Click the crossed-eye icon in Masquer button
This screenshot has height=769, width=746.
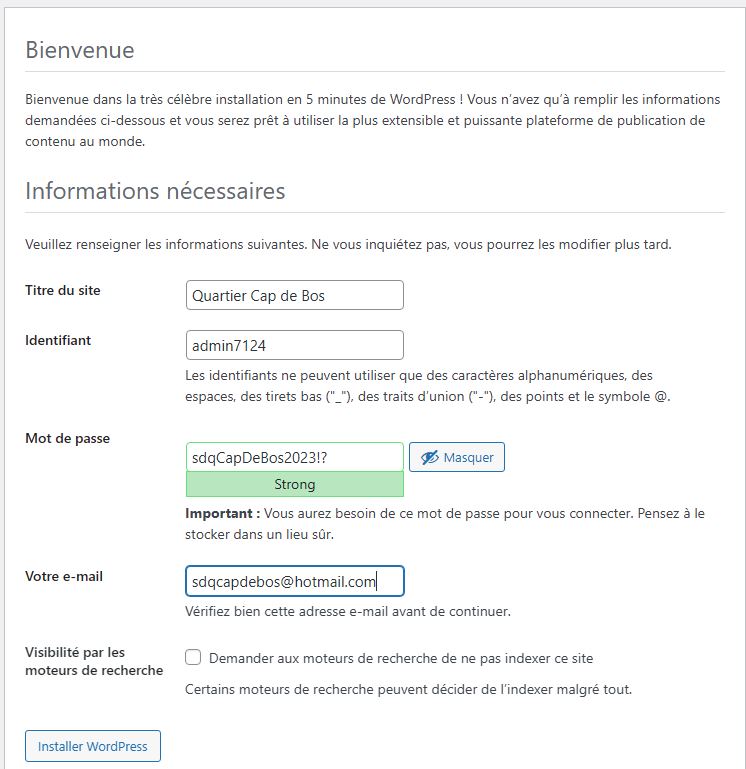429,457
